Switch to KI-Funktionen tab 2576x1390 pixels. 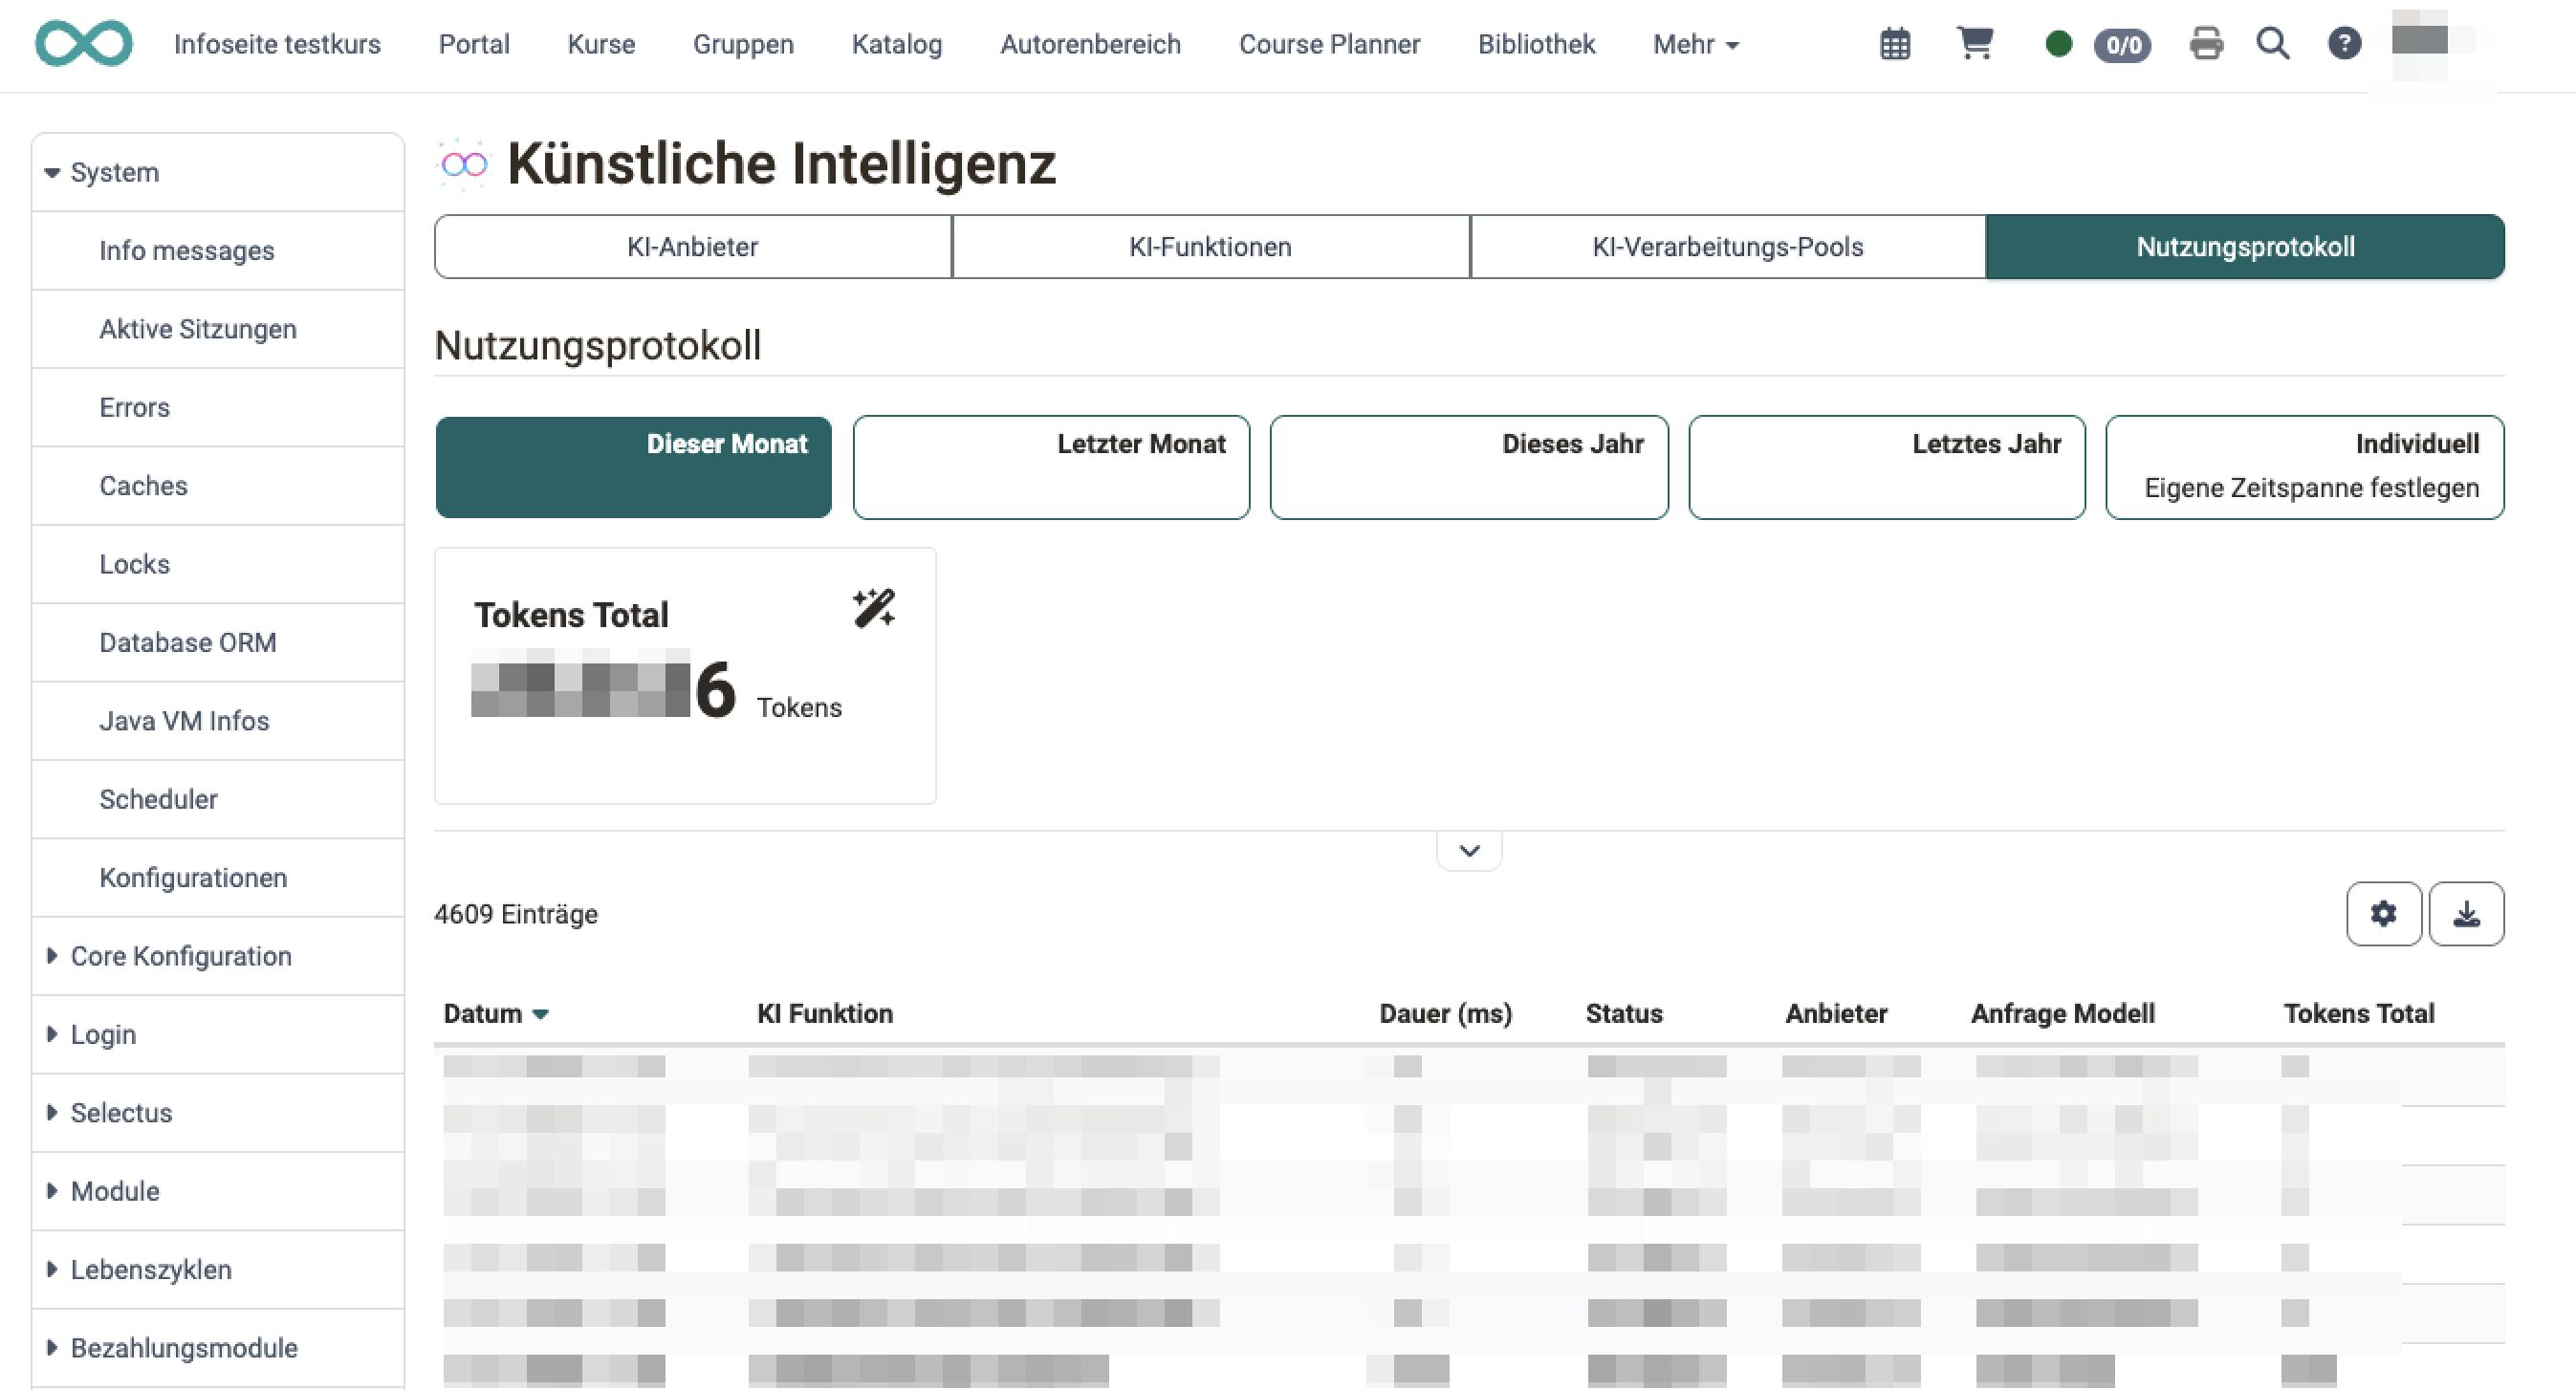tap(1210, 247)
